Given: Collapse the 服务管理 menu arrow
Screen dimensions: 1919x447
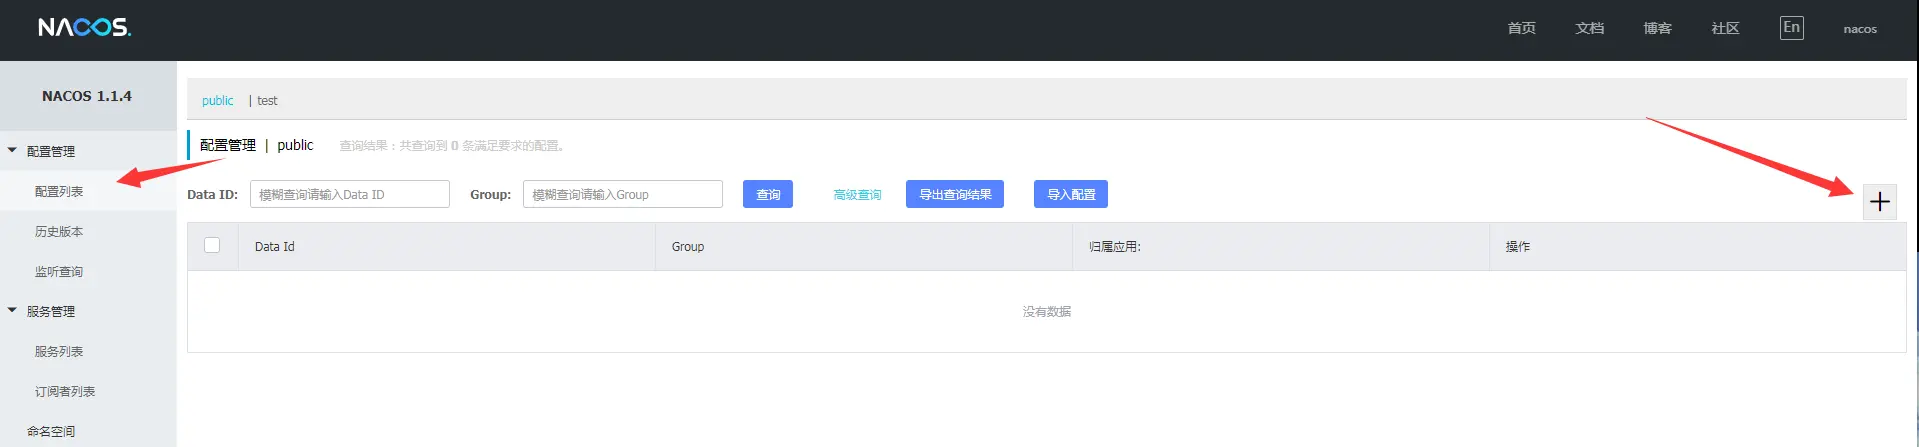Looking at the screenshot, I should pos(12,311).
